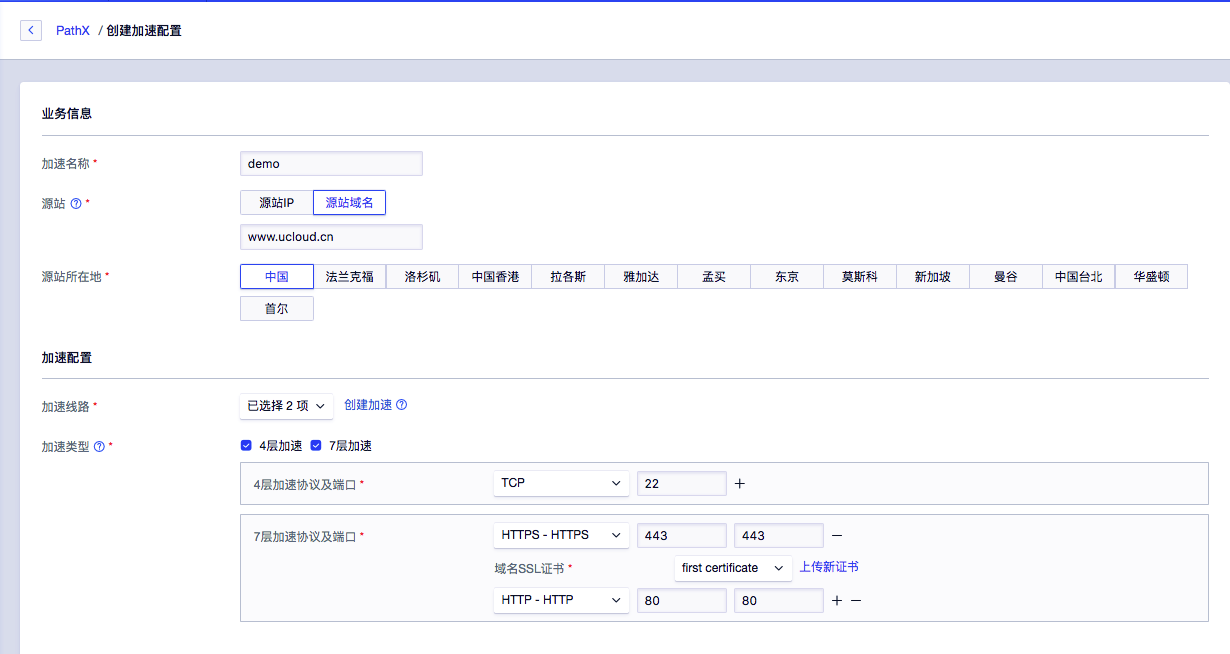This screenshot has width=1230, height=654.
Task: Add a 4层 port with plus icon
Action: coord(740,483)
